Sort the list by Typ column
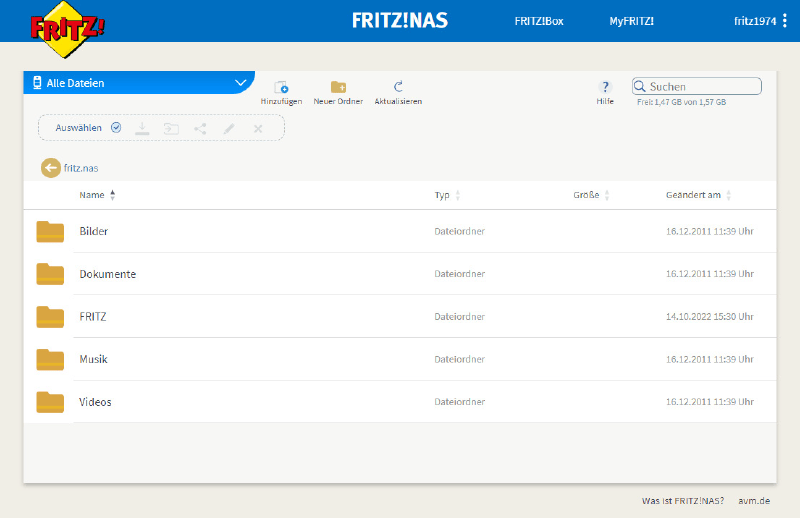Image resolution: width=800 pixels, height=518 pixels. pyautogui.click(x=447, y=195)
